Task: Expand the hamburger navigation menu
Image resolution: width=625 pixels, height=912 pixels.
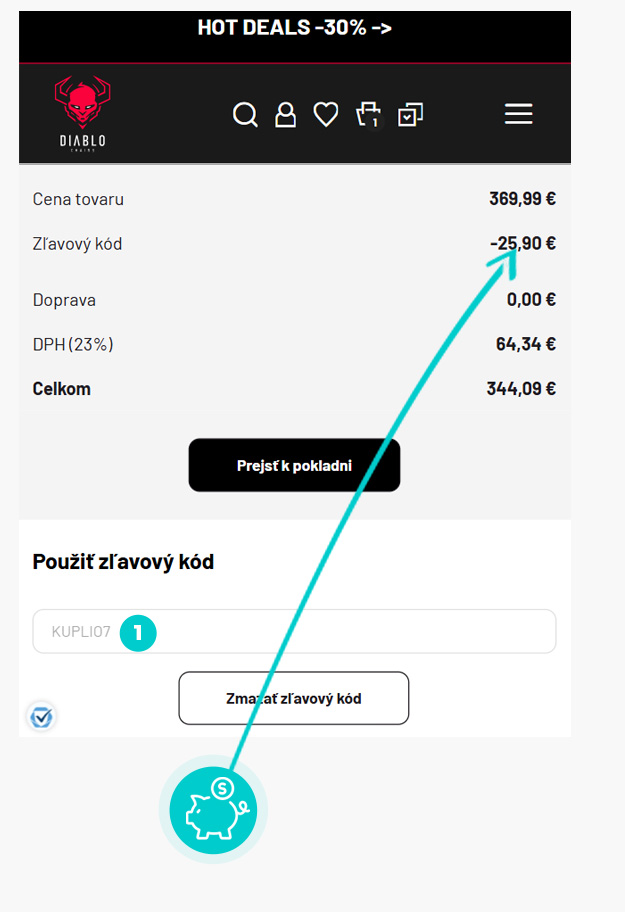Action: [x=518, y=115]
